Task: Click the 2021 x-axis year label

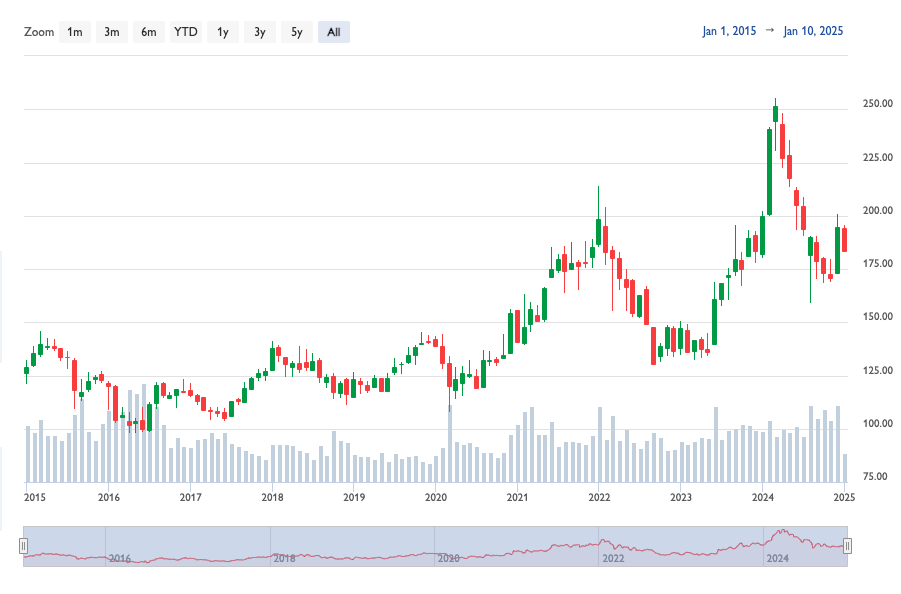Action: (517, 497)
